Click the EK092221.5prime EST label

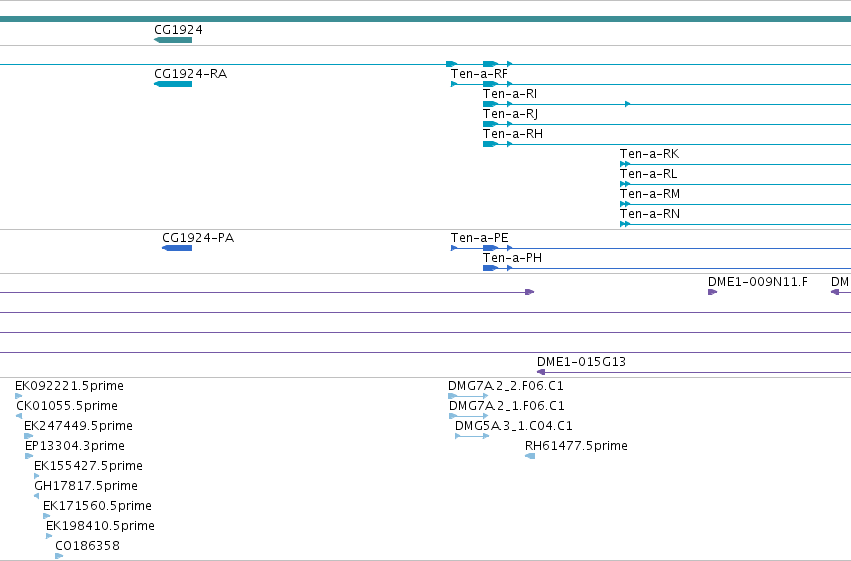coord(69,386)
